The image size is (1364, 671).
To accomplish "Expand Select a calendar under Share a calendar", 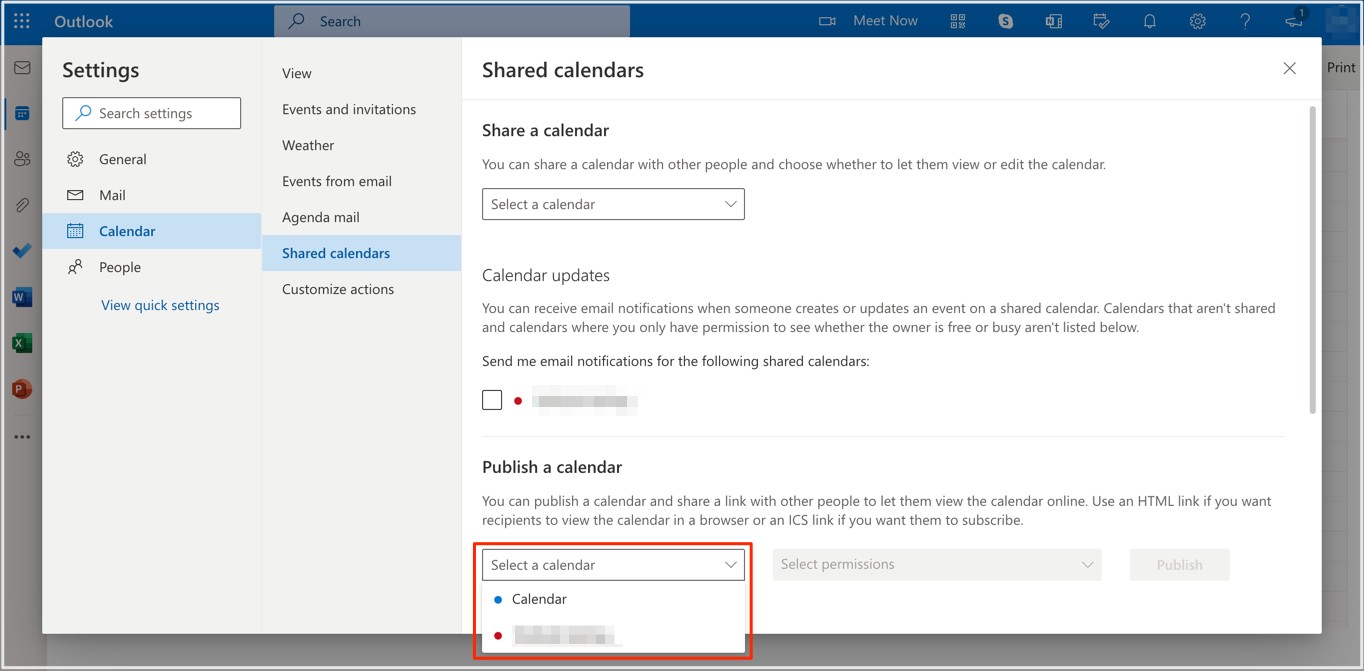I will tap(613, 204).
